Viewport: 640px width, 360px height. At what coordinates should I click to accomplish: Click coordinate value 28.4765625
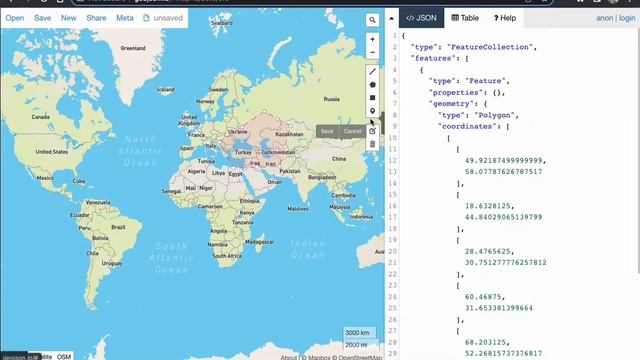click(487, 251)
